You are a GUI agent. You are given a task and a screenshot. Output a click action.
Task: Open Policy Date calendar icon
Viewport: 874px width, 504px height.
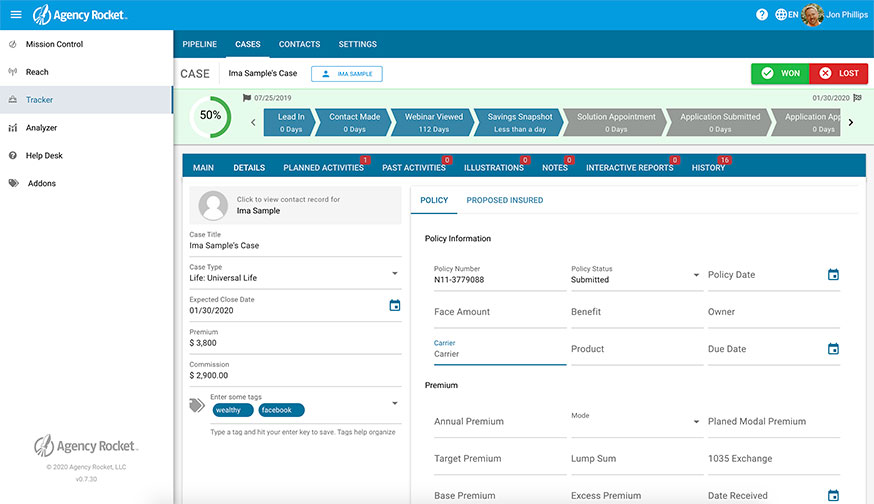[x=833, y=275]
